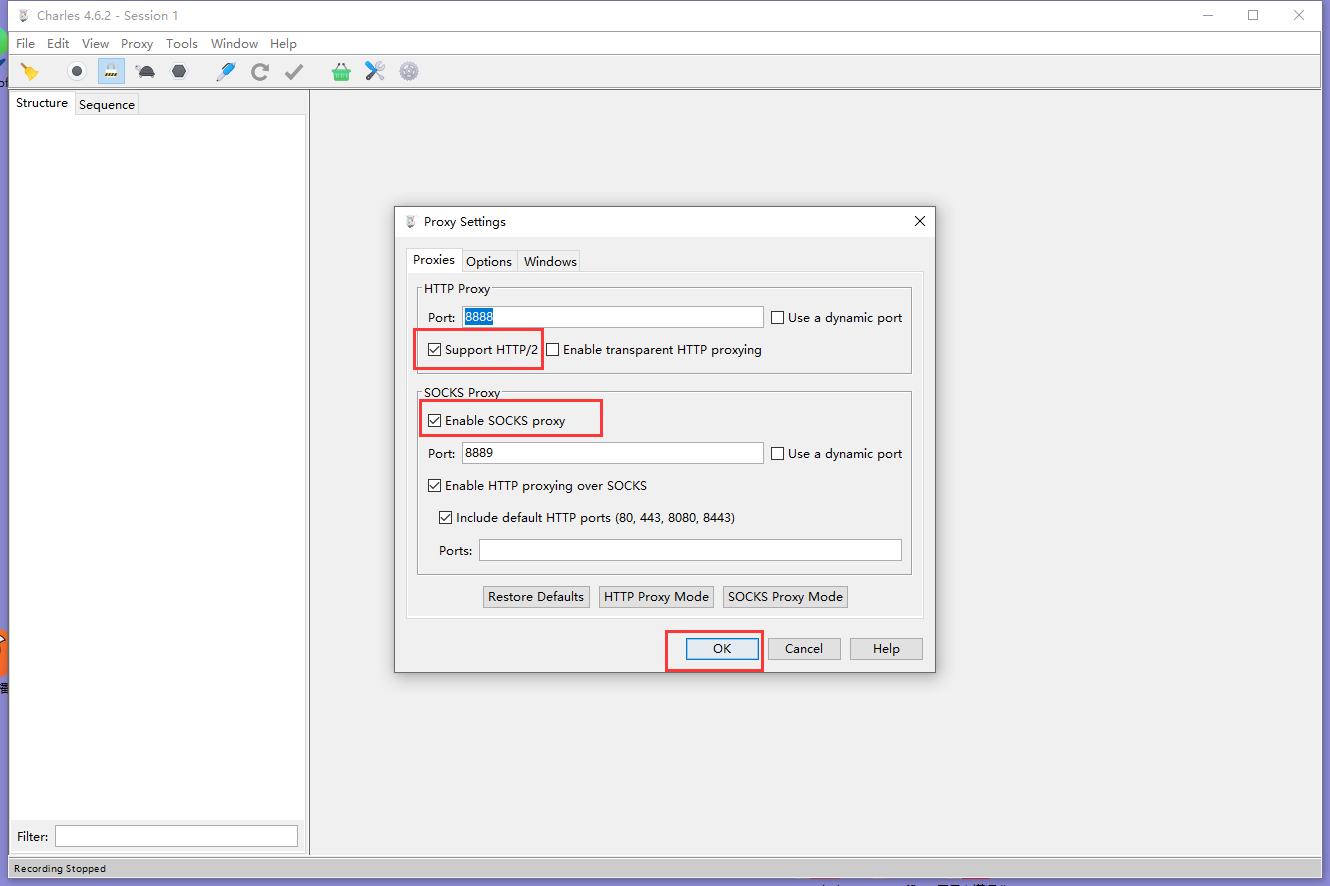Open the File menu

click(26, 44)
